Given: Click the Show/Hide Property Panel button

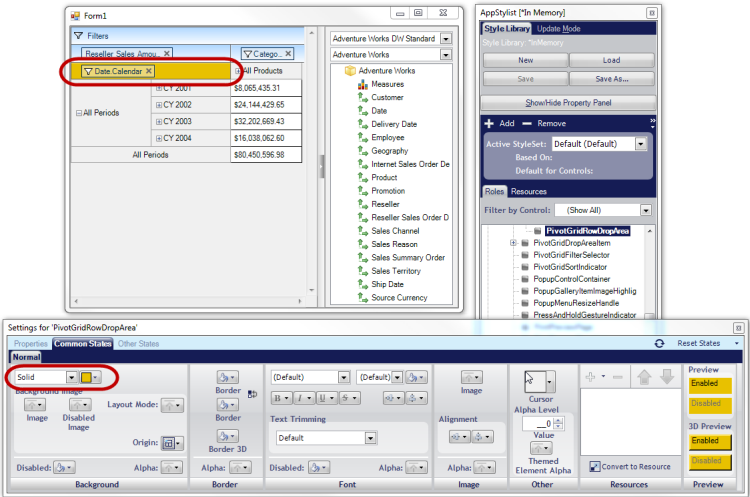Looking at the screenshot, I should (x=568, y=102).
